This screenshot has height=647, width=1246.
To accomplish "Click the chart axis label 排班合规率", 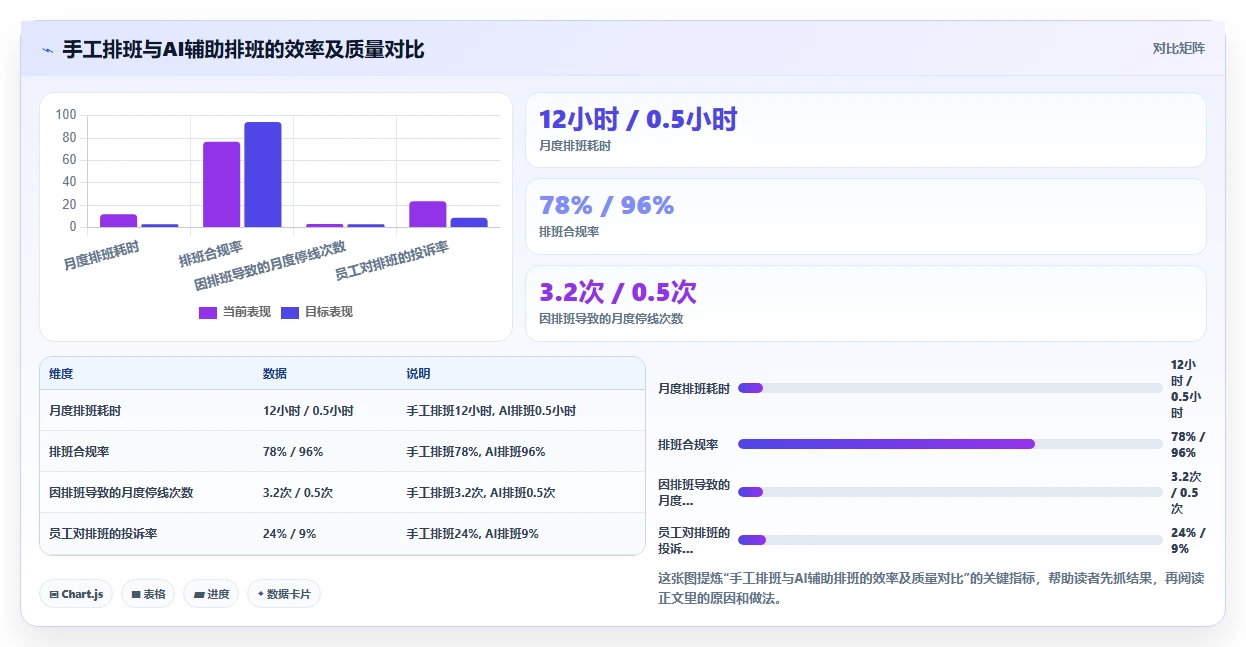I will click(x=211, y=253).
